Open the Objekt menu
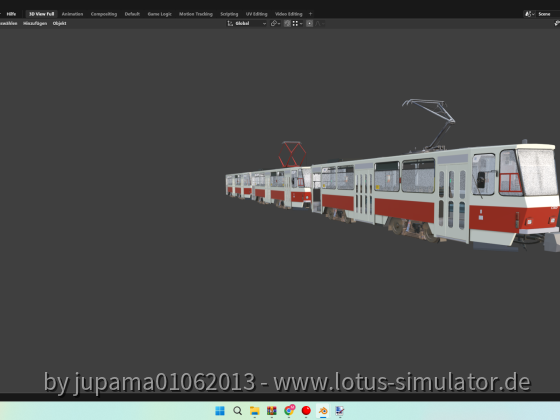The image size is (560, 420). click(59, 23)
